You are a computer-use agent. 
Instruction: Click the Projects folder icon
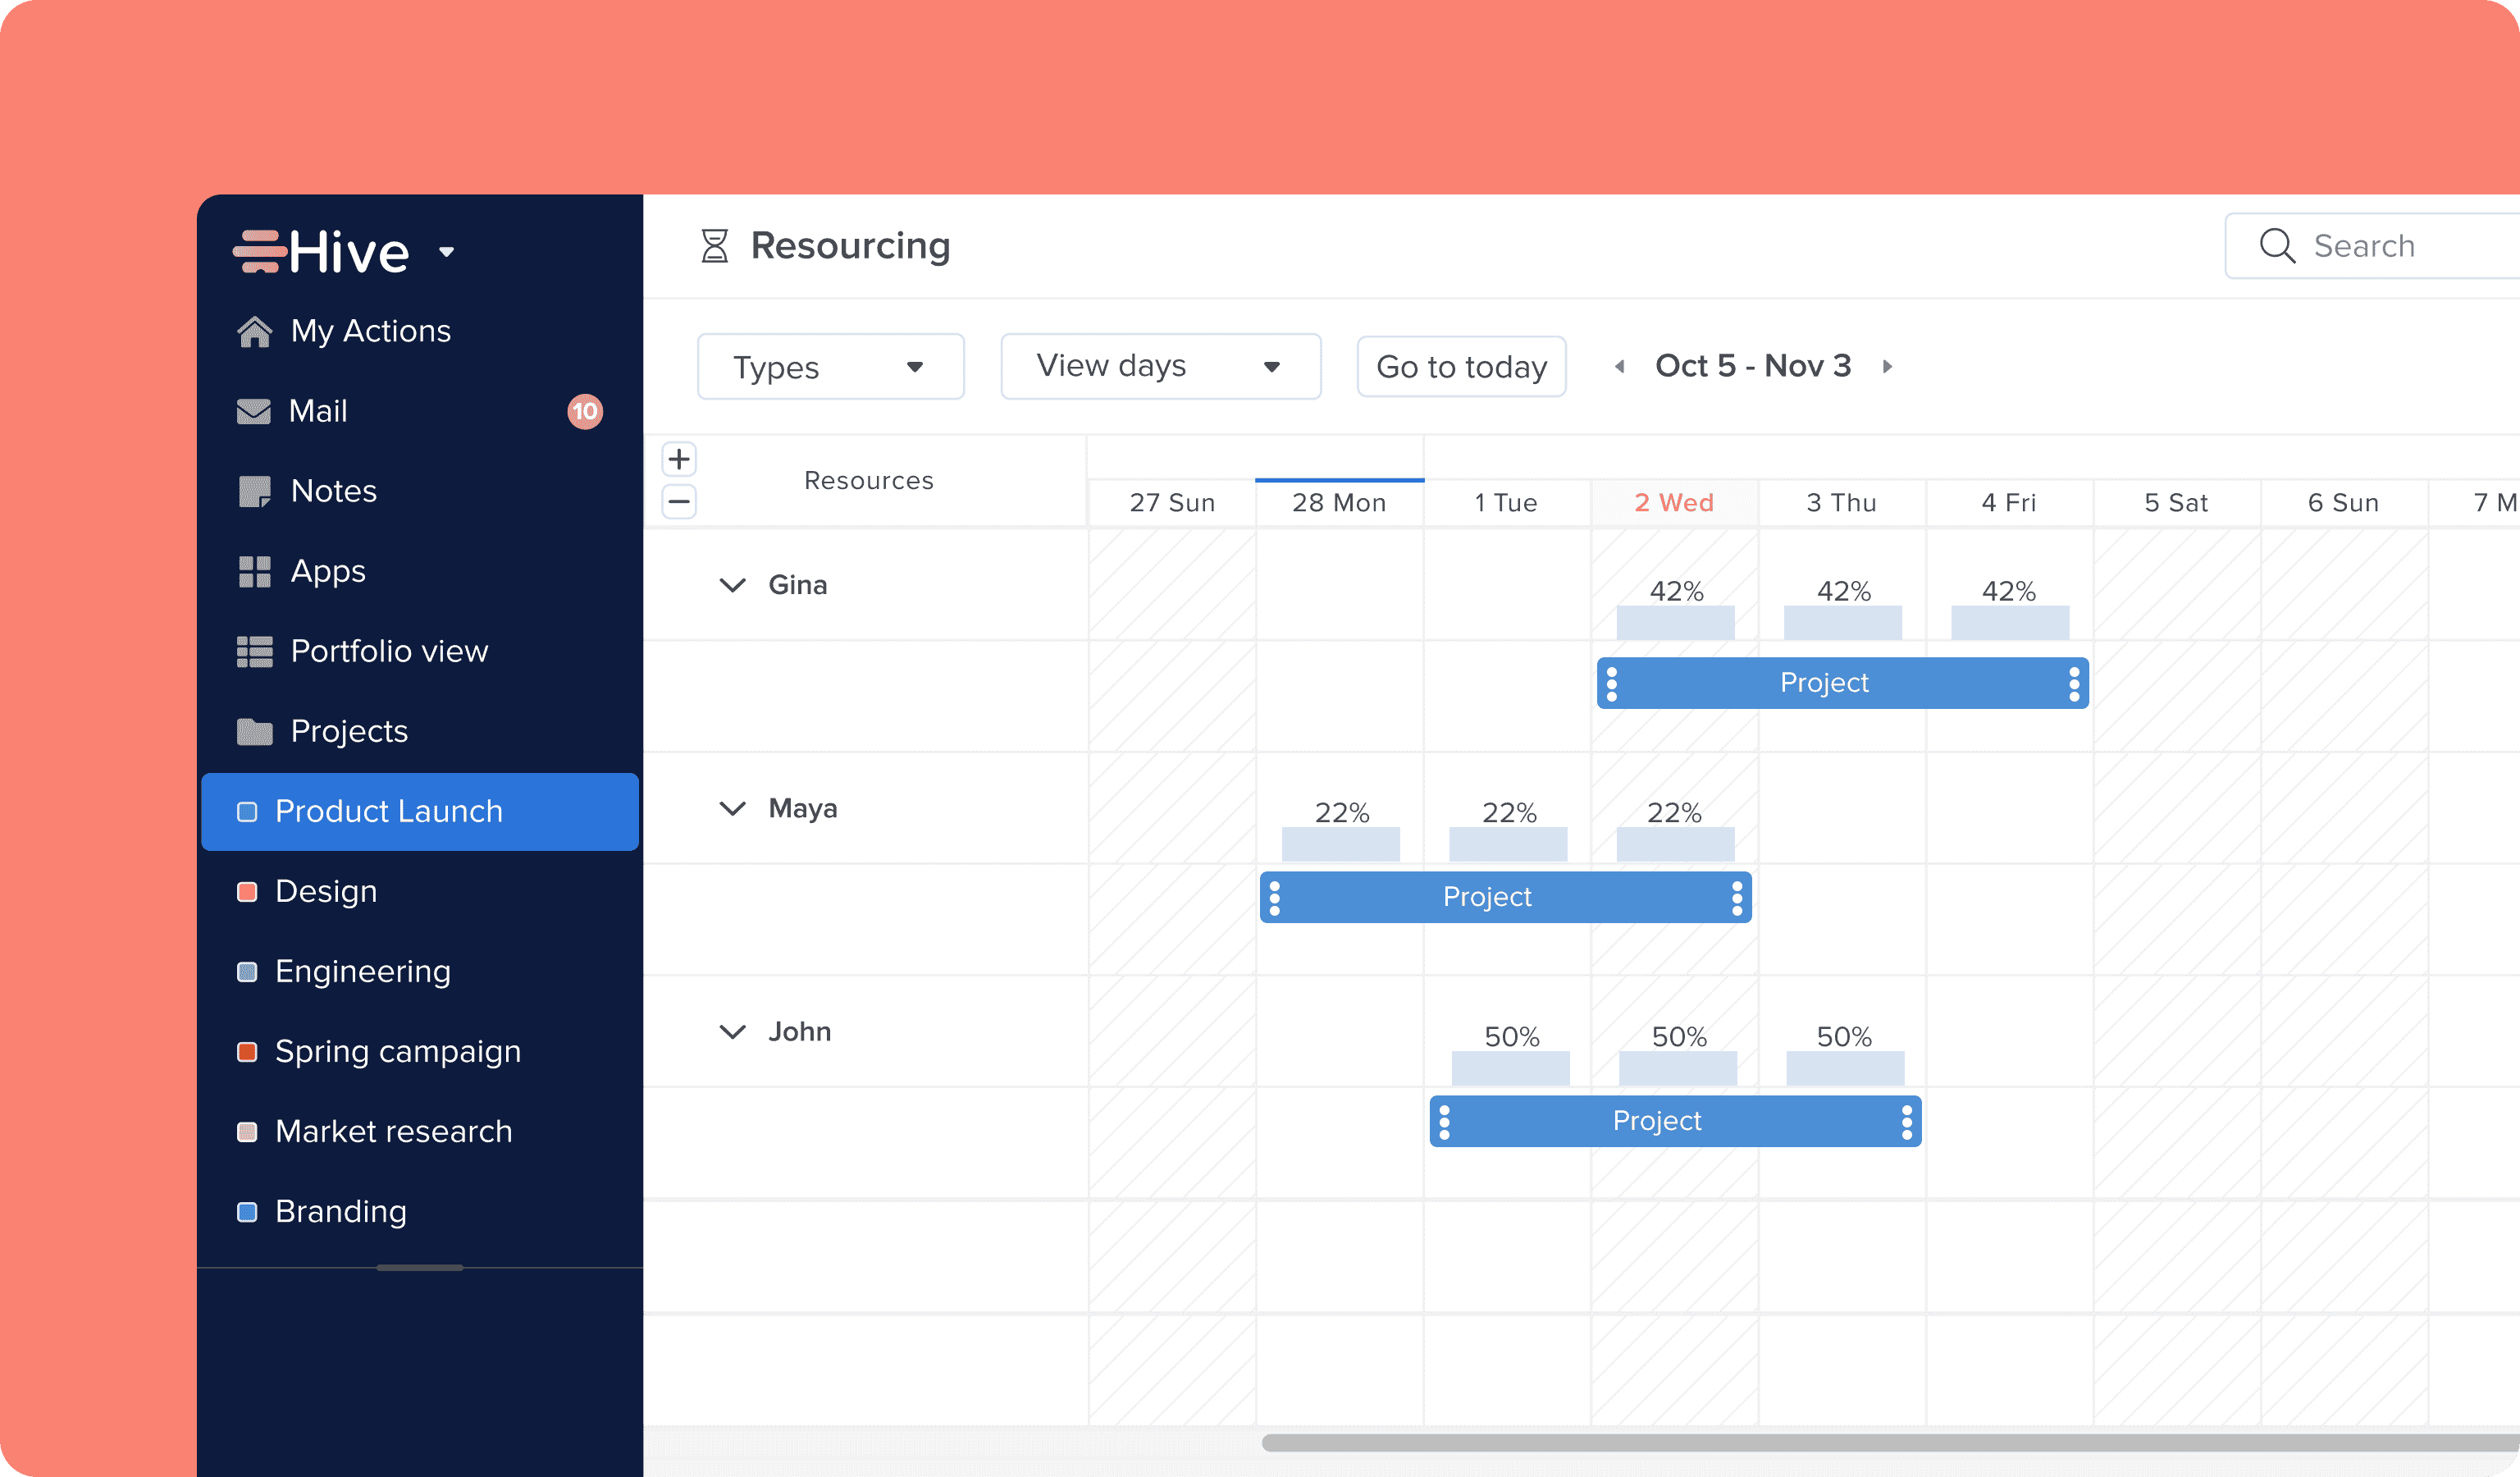click(x=251, y=729)
